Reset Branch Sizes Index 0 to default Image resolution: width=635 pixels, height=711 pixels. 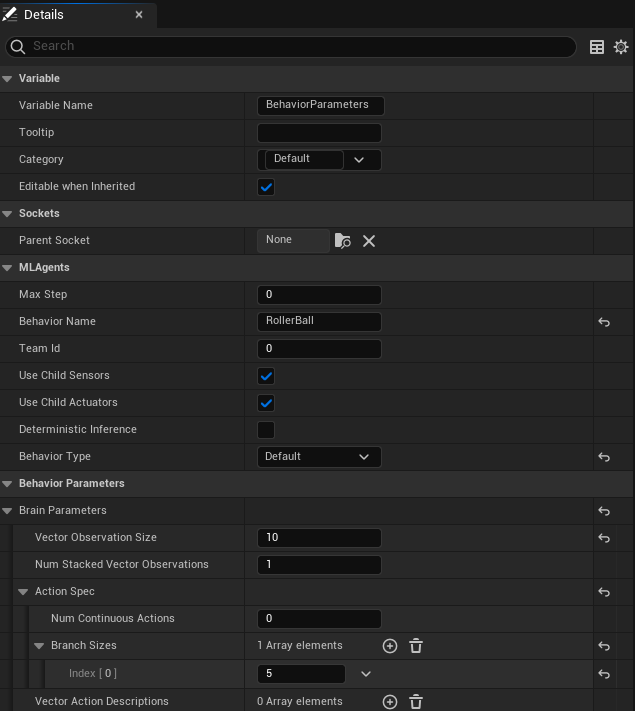click(604, 674)
